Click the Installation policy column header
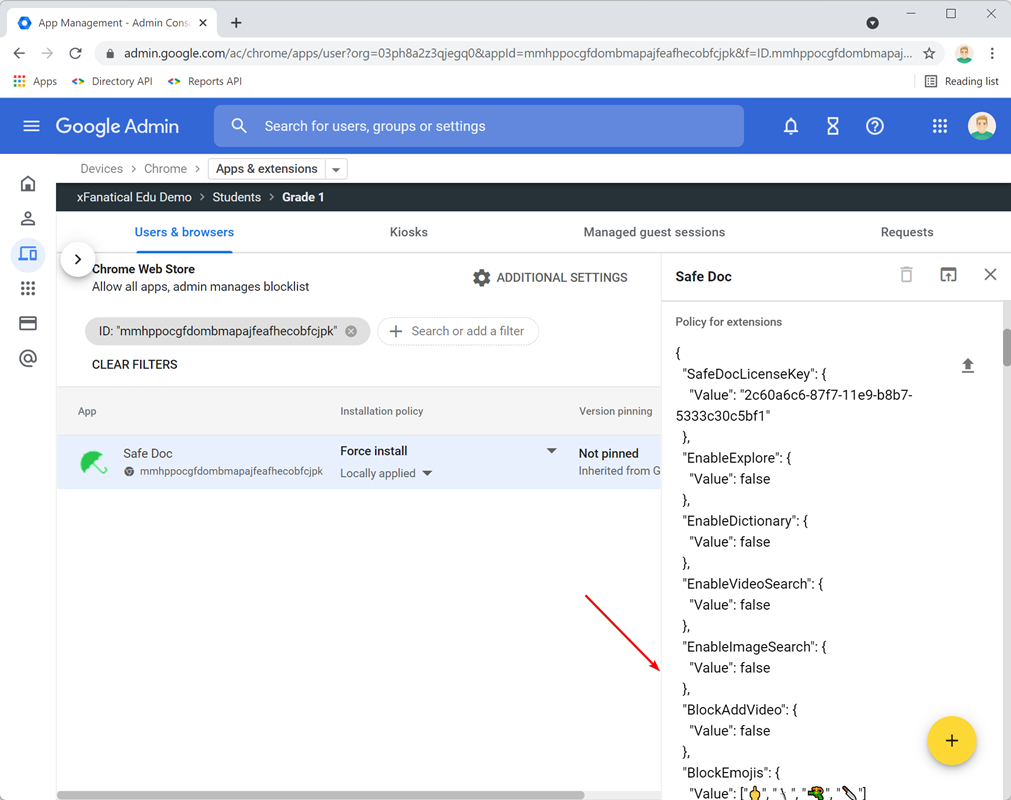 pos(382,411)
